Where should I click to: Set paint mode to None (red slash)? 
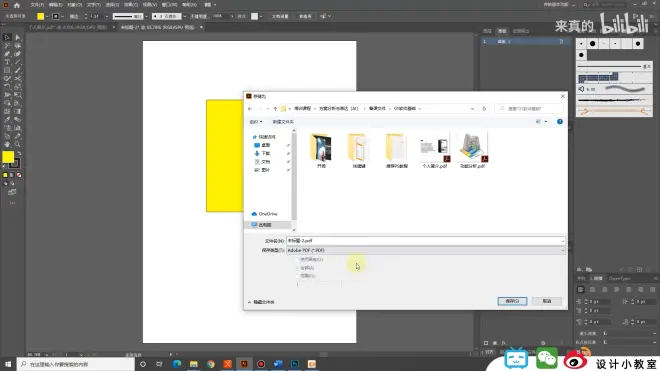click(x=19, y=175)
